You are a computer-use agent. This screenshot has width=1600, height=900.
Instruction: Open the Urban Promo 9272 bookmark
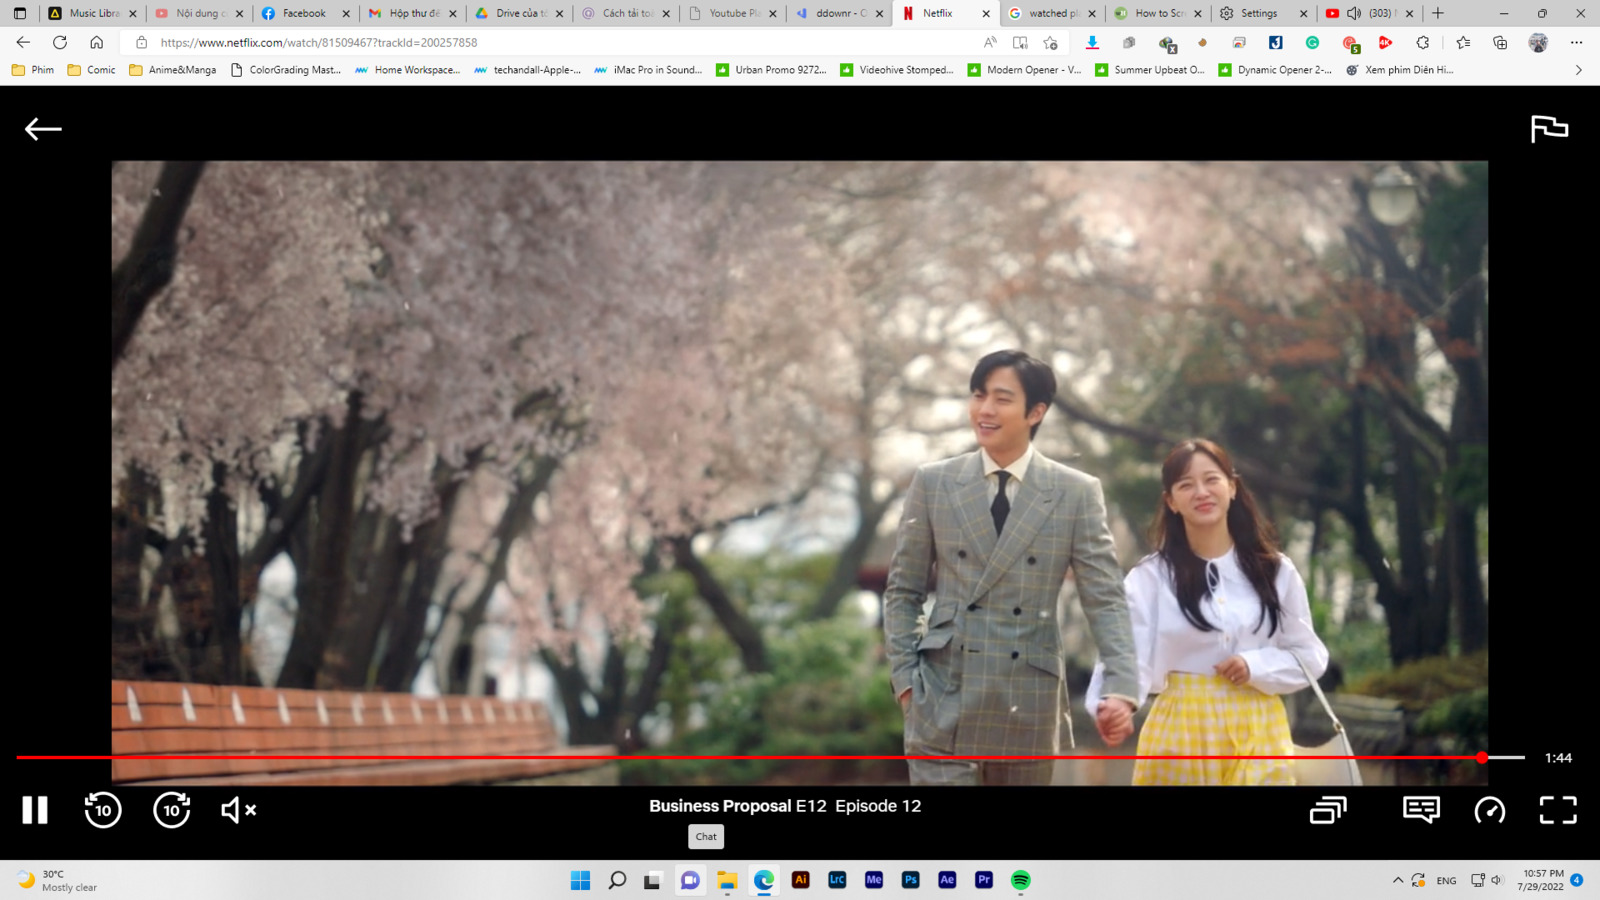[771, 70]
